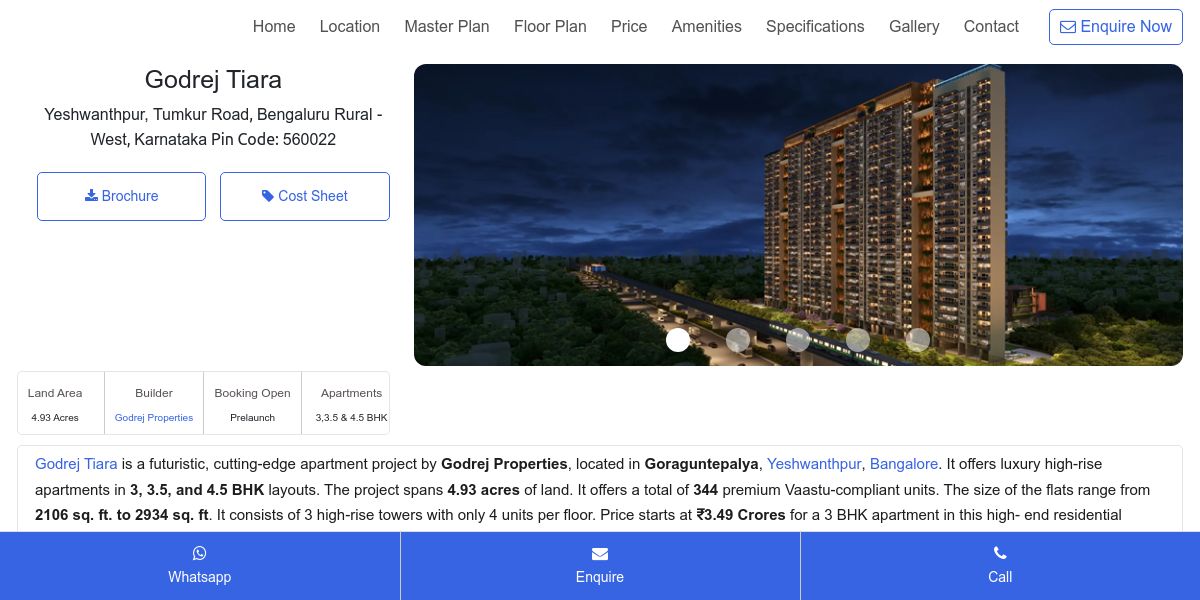This screenshot has width=1200, height=600.
Task: Click the phone icon above Call
Action: [1000, 553]
